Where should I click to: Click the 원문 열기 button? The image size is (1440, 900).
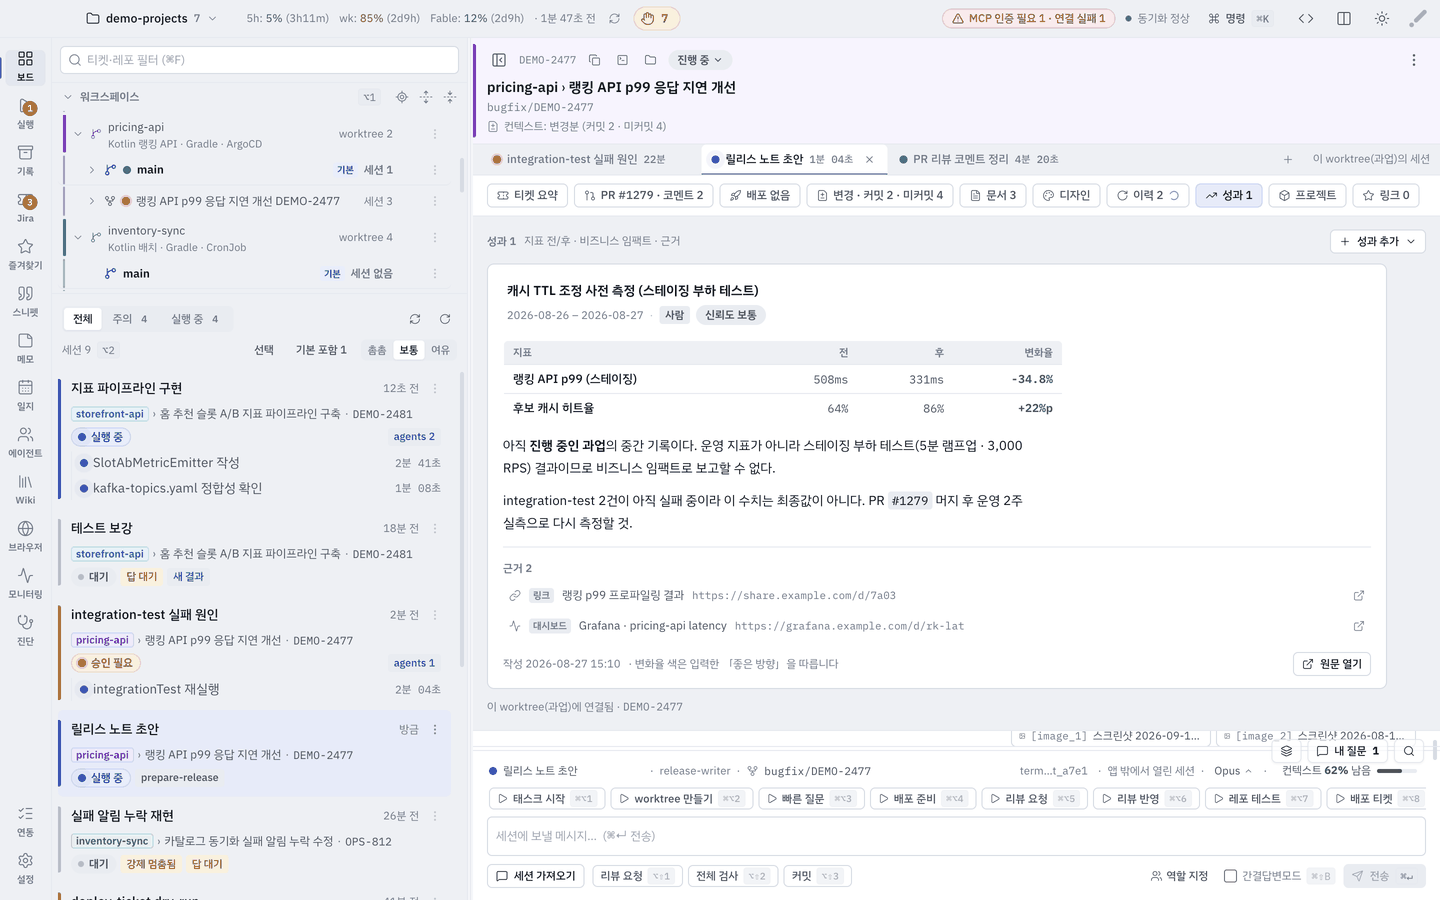1332,664
